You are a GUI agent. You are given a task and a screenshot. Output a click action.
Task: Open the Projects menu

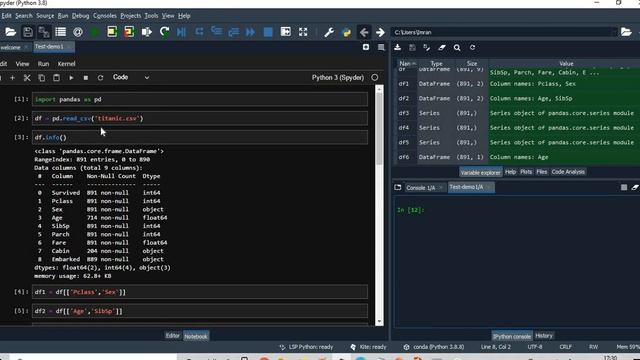[x=131, y=16]
